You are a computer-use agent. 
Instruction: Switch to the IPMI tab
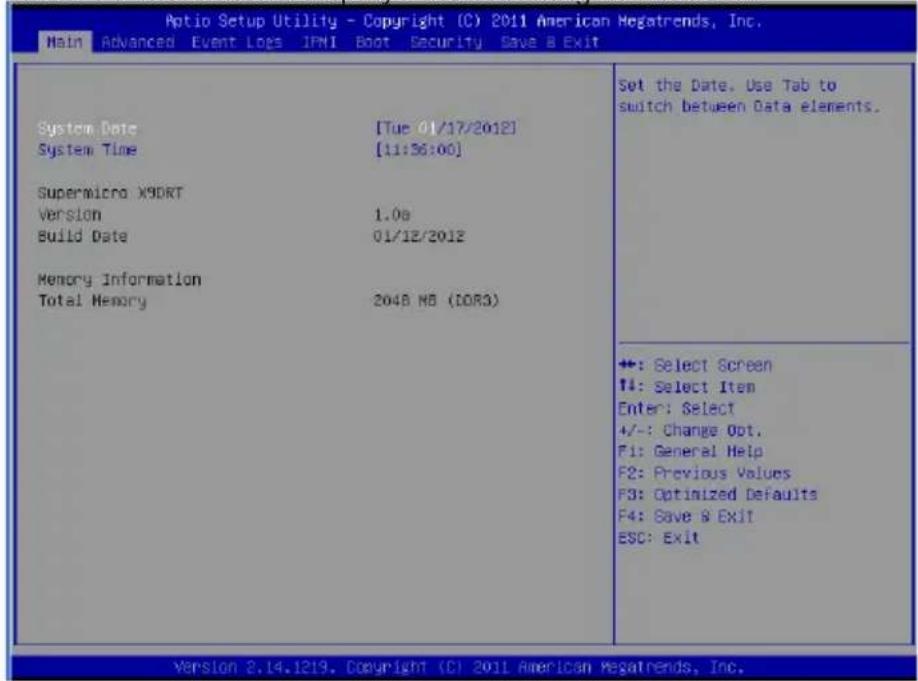point(319,42)
